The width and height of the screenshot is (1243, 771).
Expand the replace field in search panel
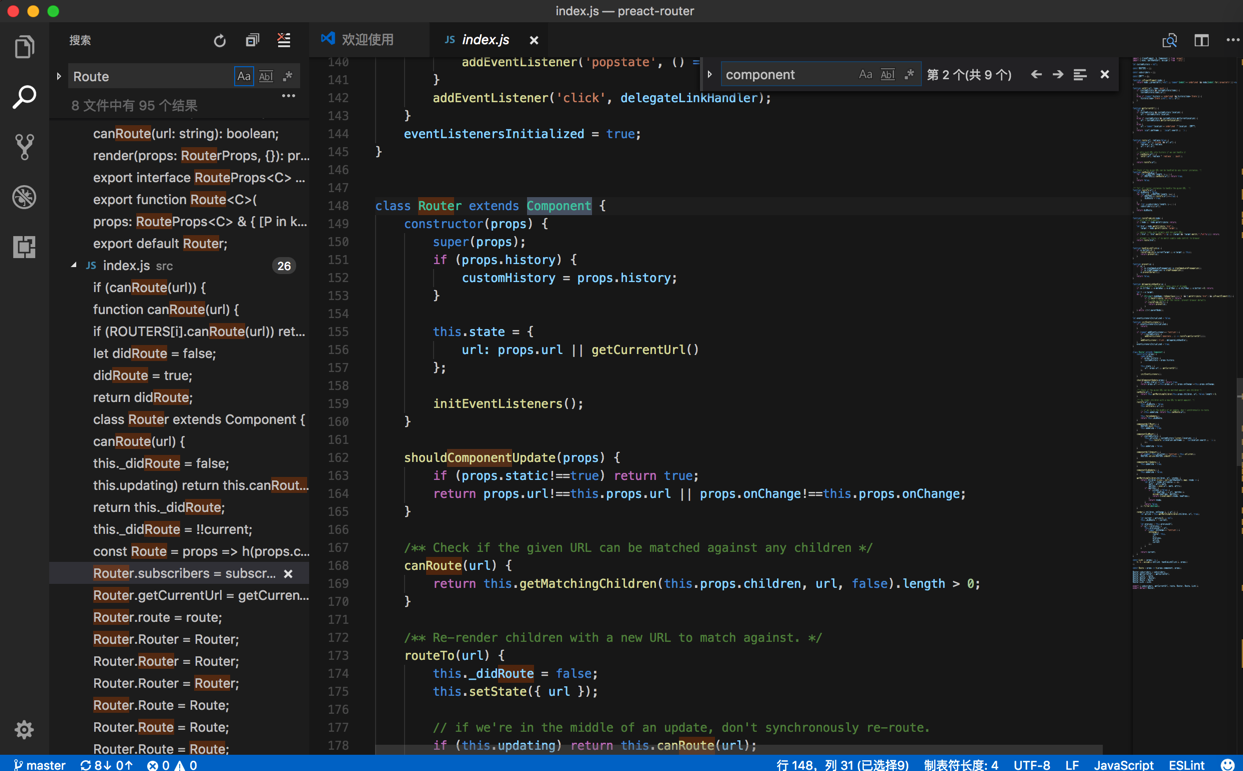click(x=59, y=76)
